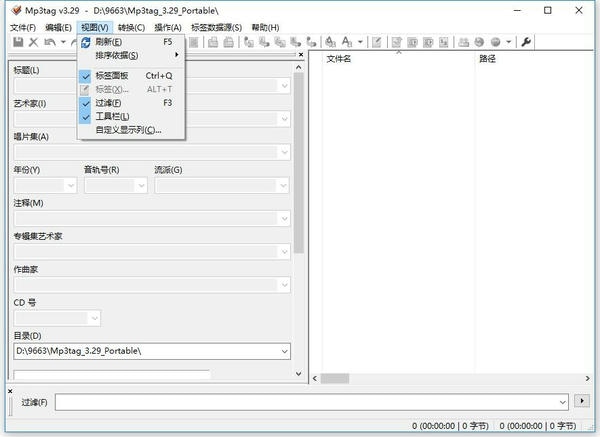Click the file list scroll-right arrow
Viewport: 600px width, 437px height.
tap(587, 378)
